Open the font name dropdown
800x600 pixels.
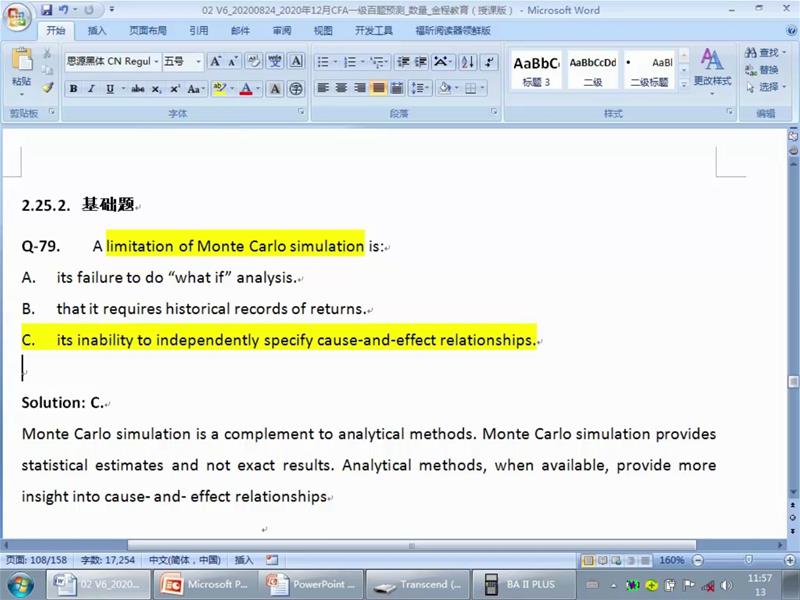pos(156,62)
